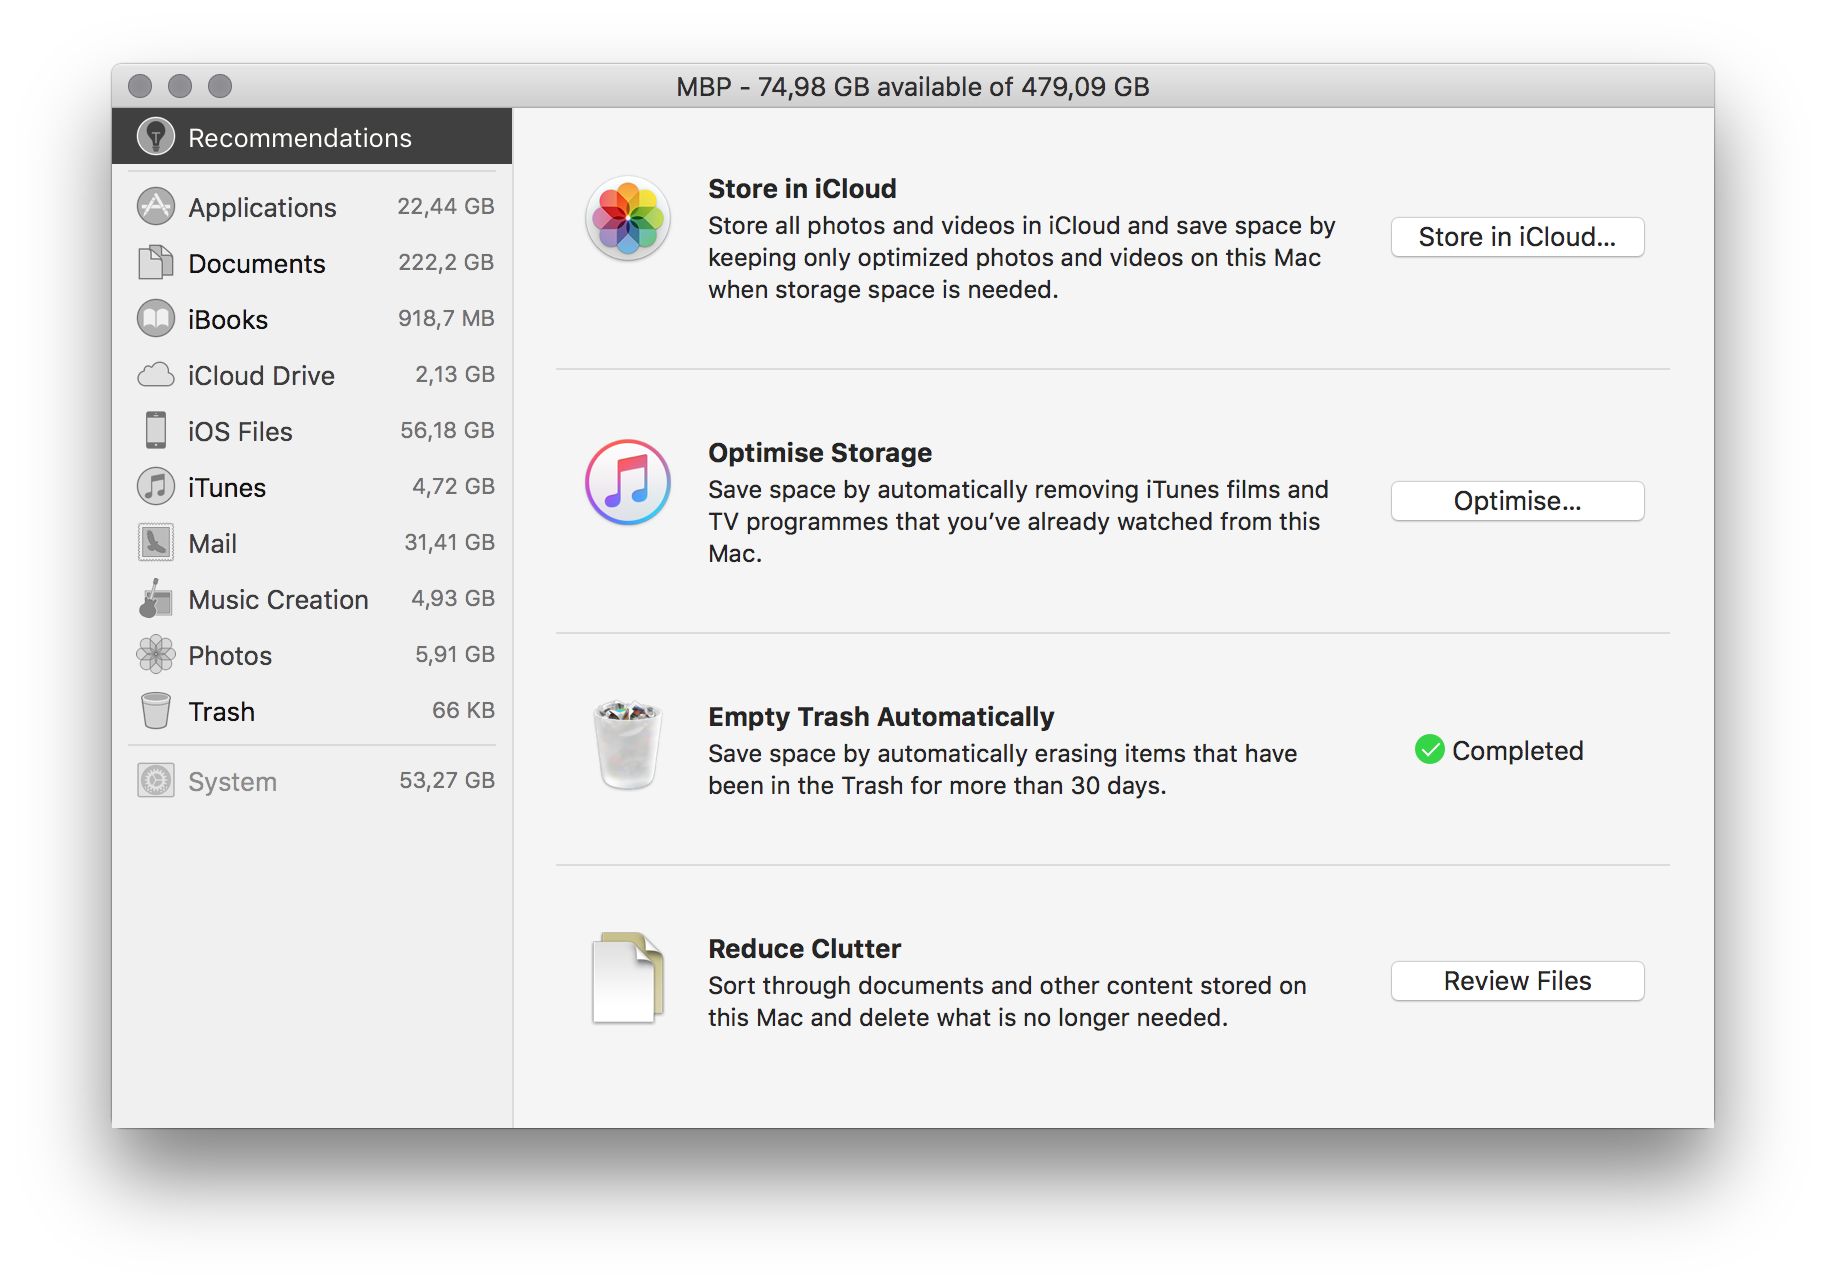
Task: Click the colorful Photos icon beside Store in iCloud
Action: pyautogui.click(x=628, y=218)
